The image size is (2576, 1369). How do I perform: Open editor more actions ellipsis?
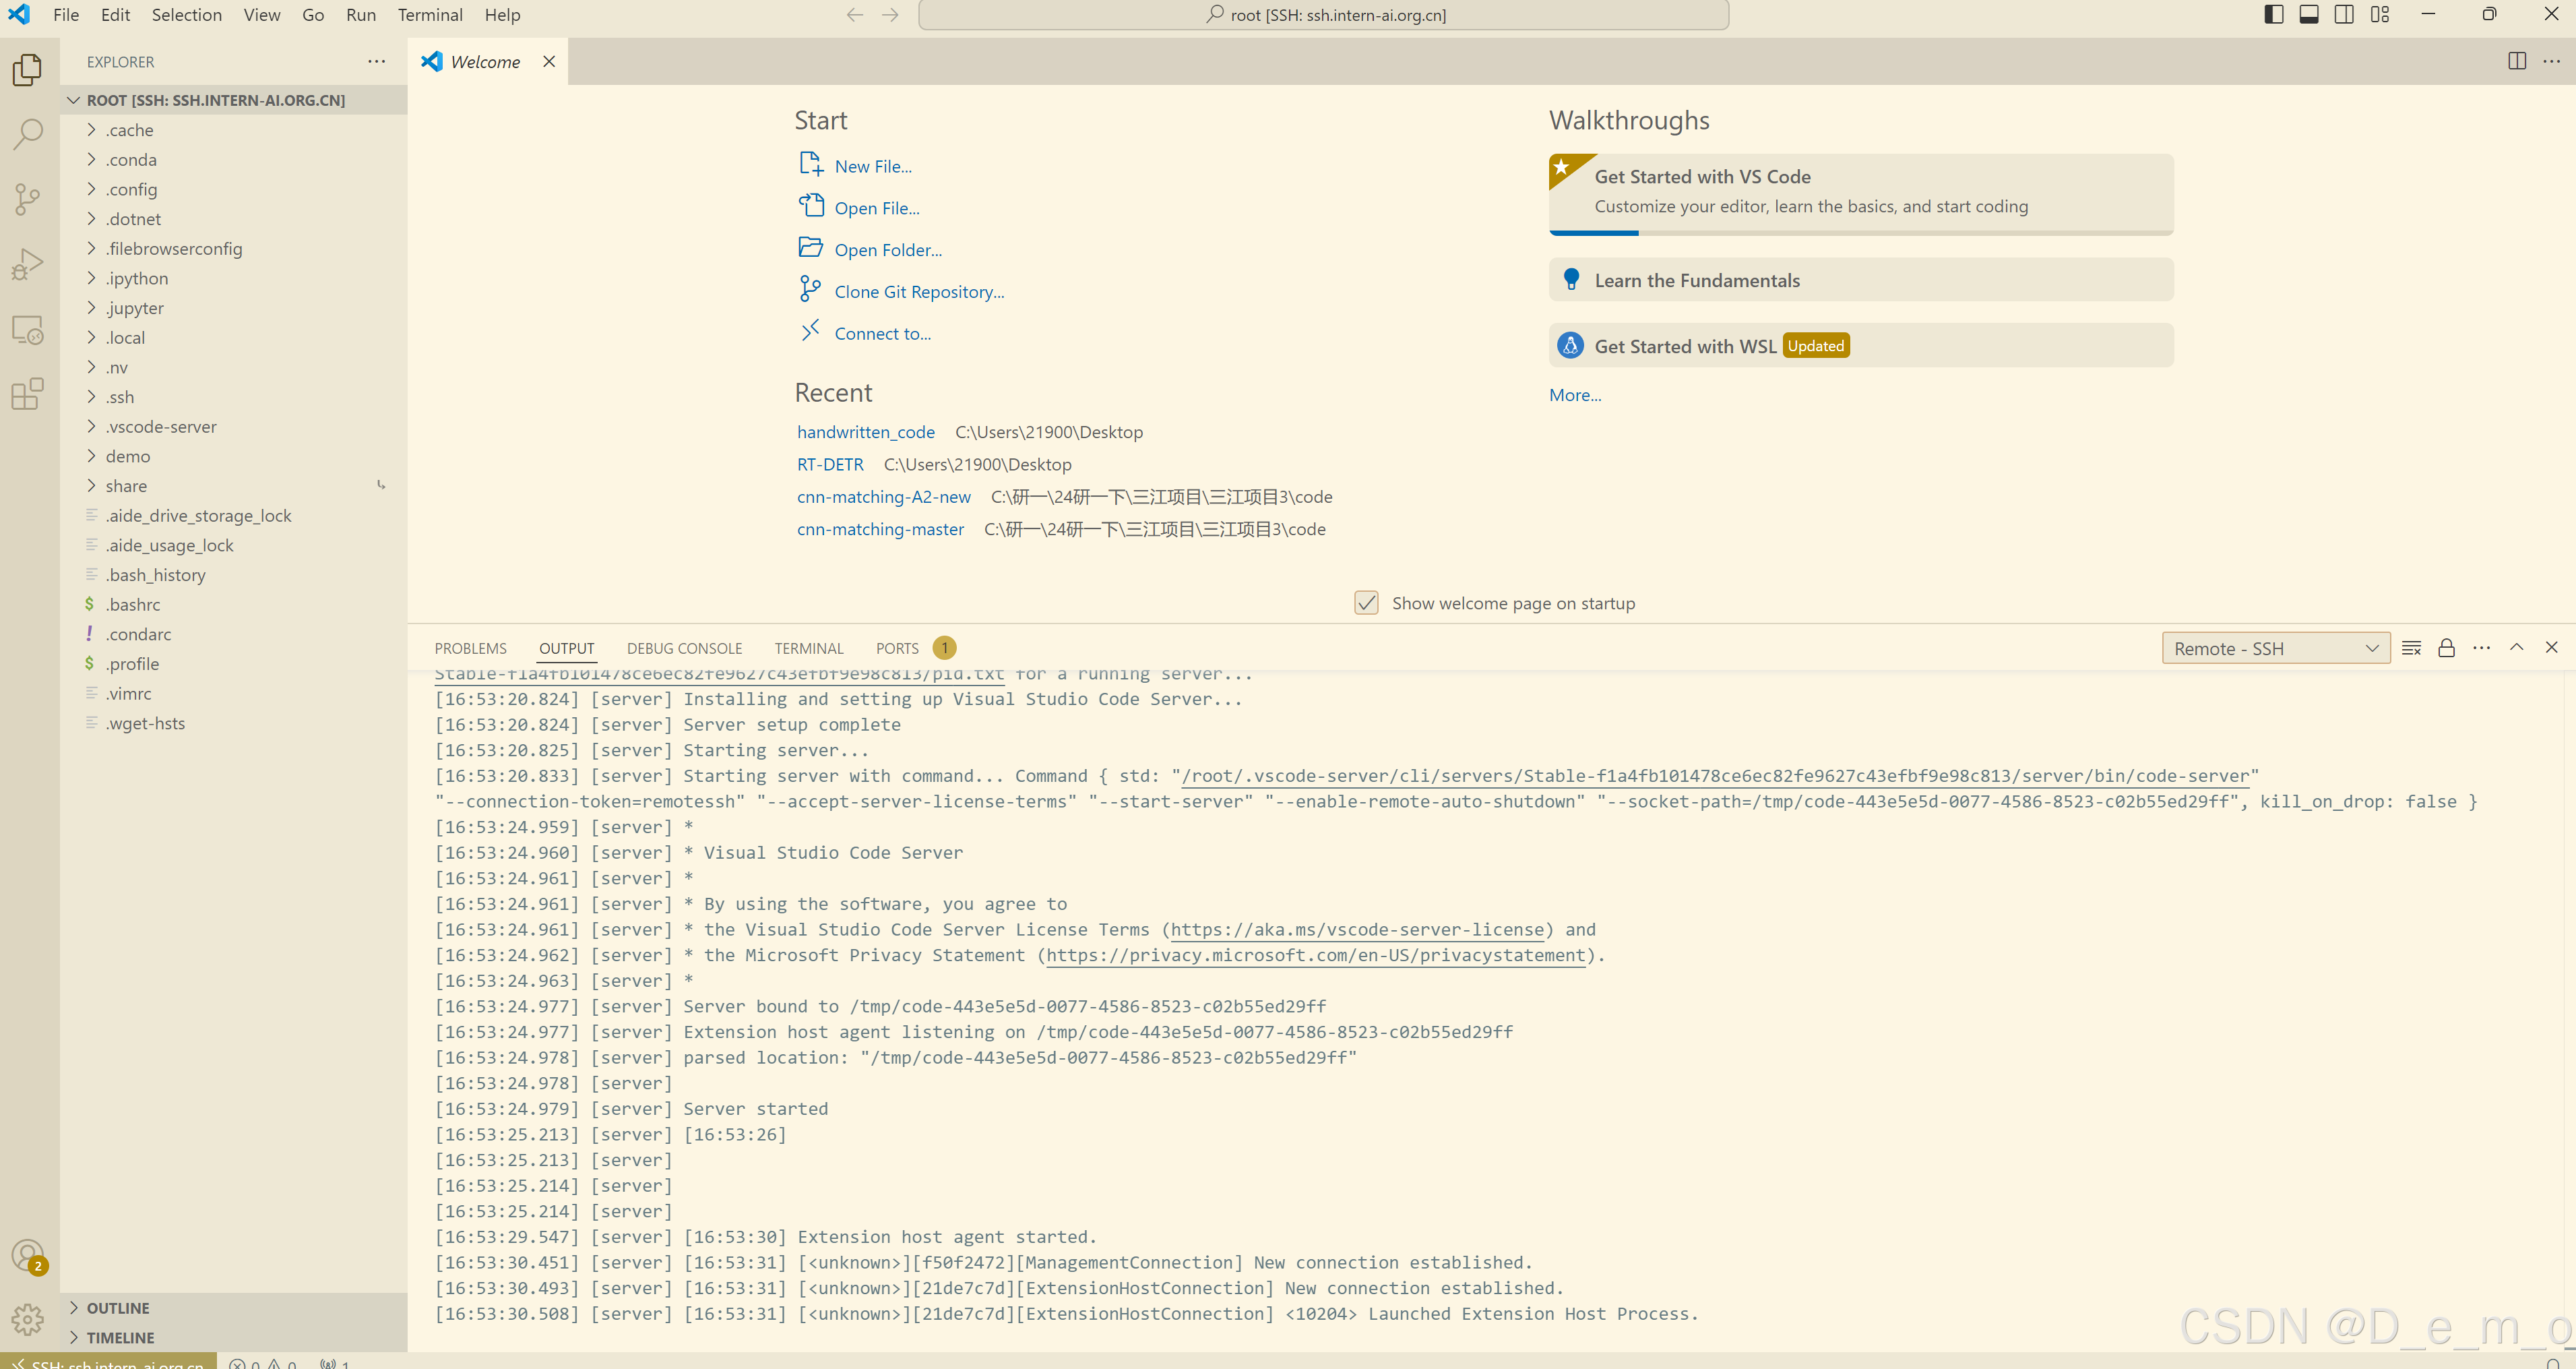coord(2552,61)
